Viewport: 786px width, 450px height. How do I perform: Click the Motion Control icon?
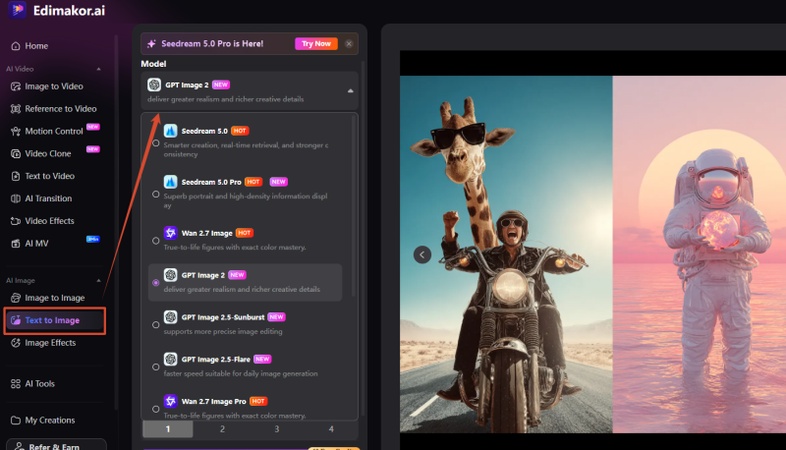coord(16,131)
